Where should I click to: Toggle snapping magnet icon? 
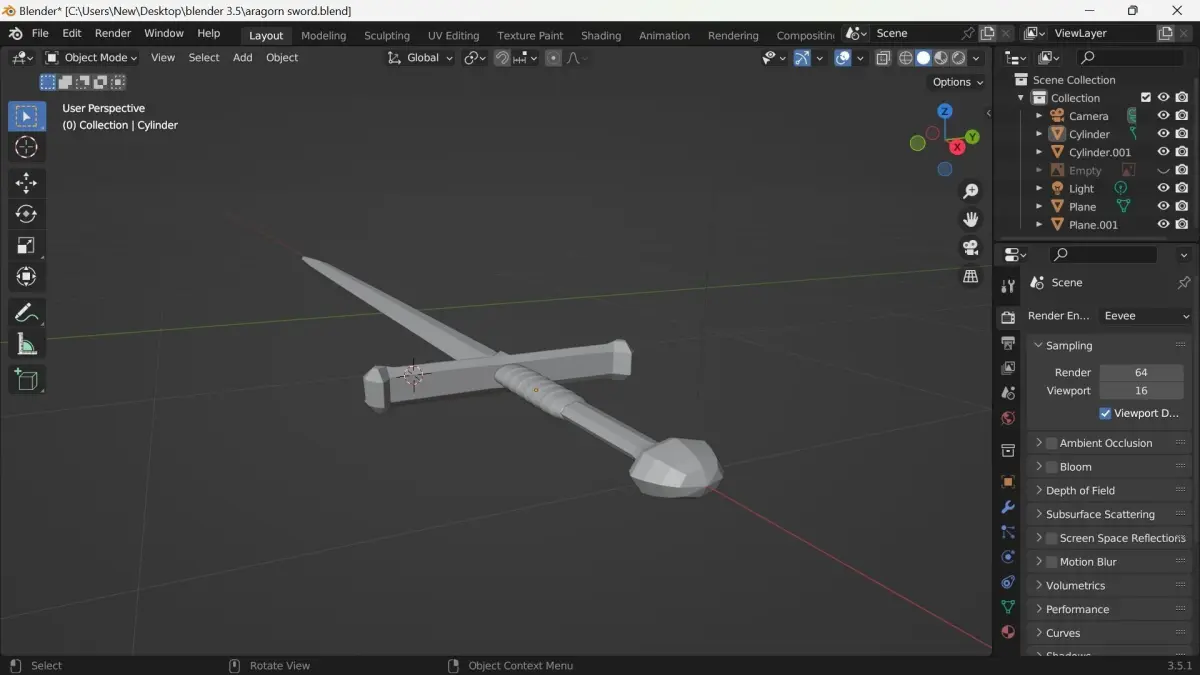(x=502, y=58)
